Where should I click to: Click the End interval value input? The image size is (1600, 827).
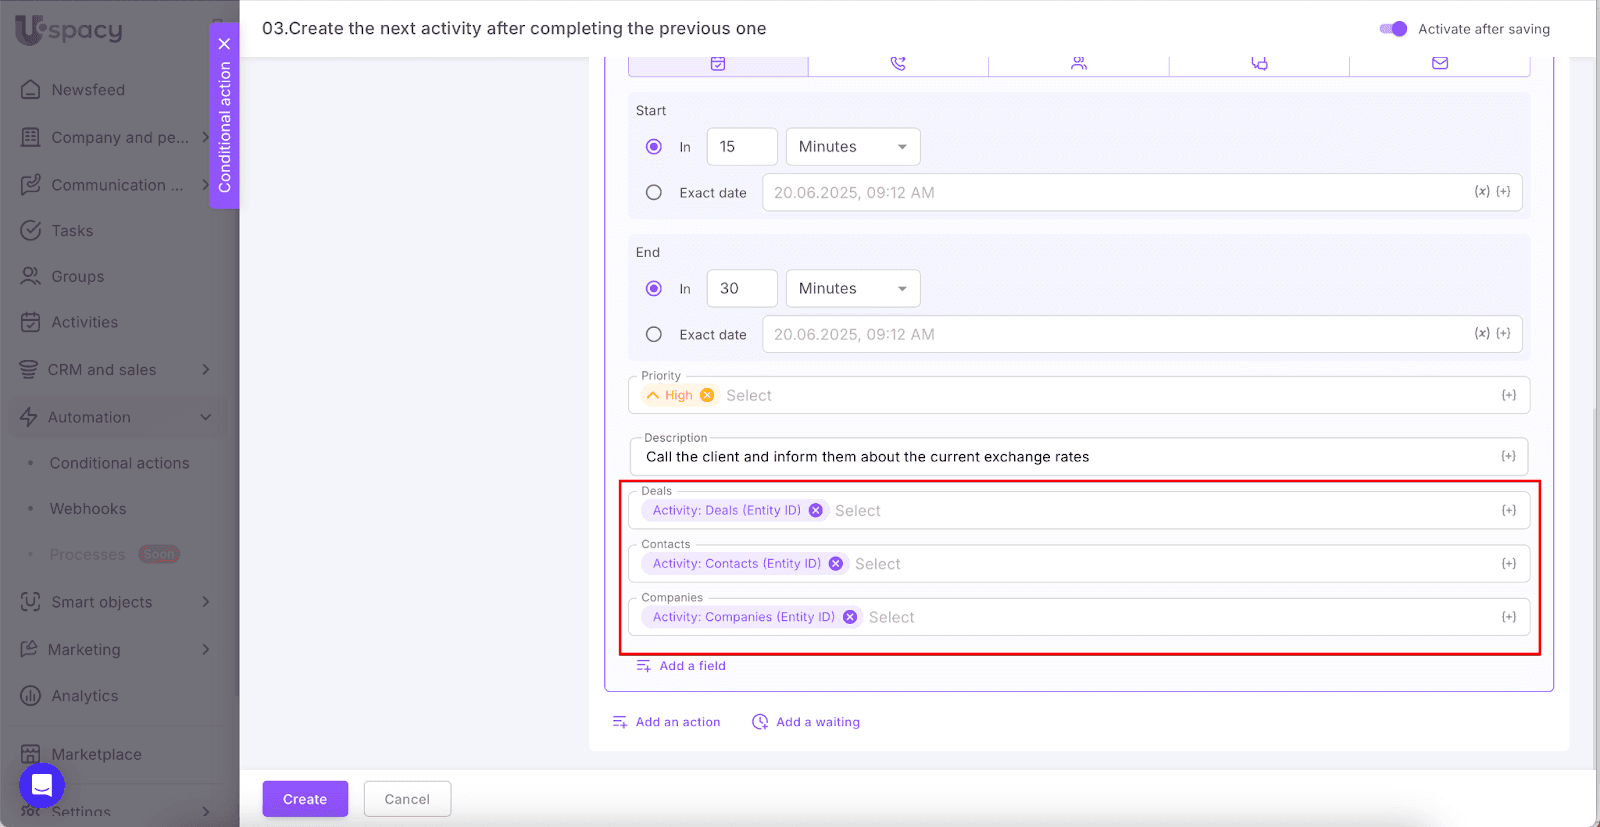coord(741,289)
